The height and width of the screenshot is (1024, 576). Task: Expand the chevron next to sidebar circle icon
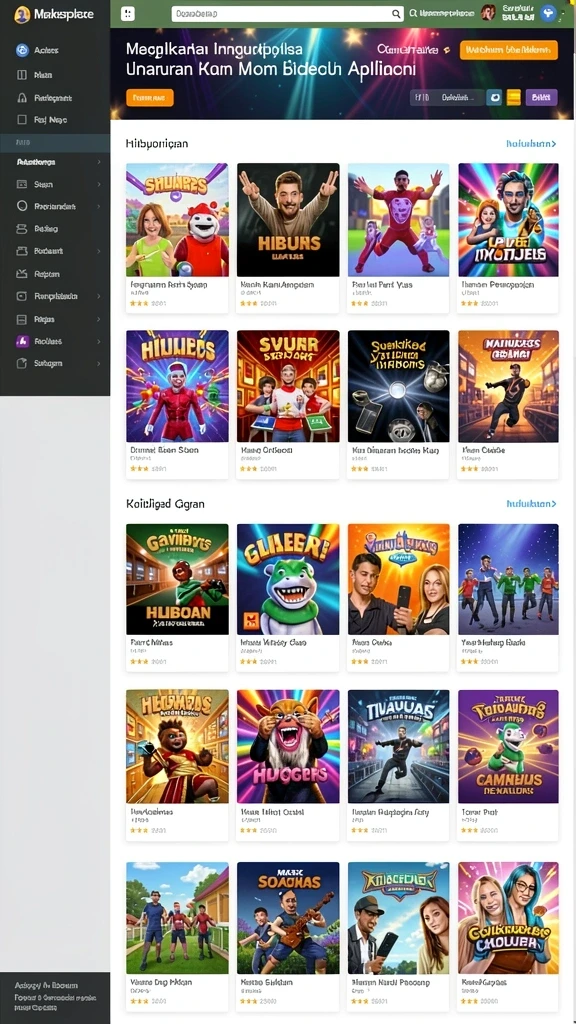(99, 206)
